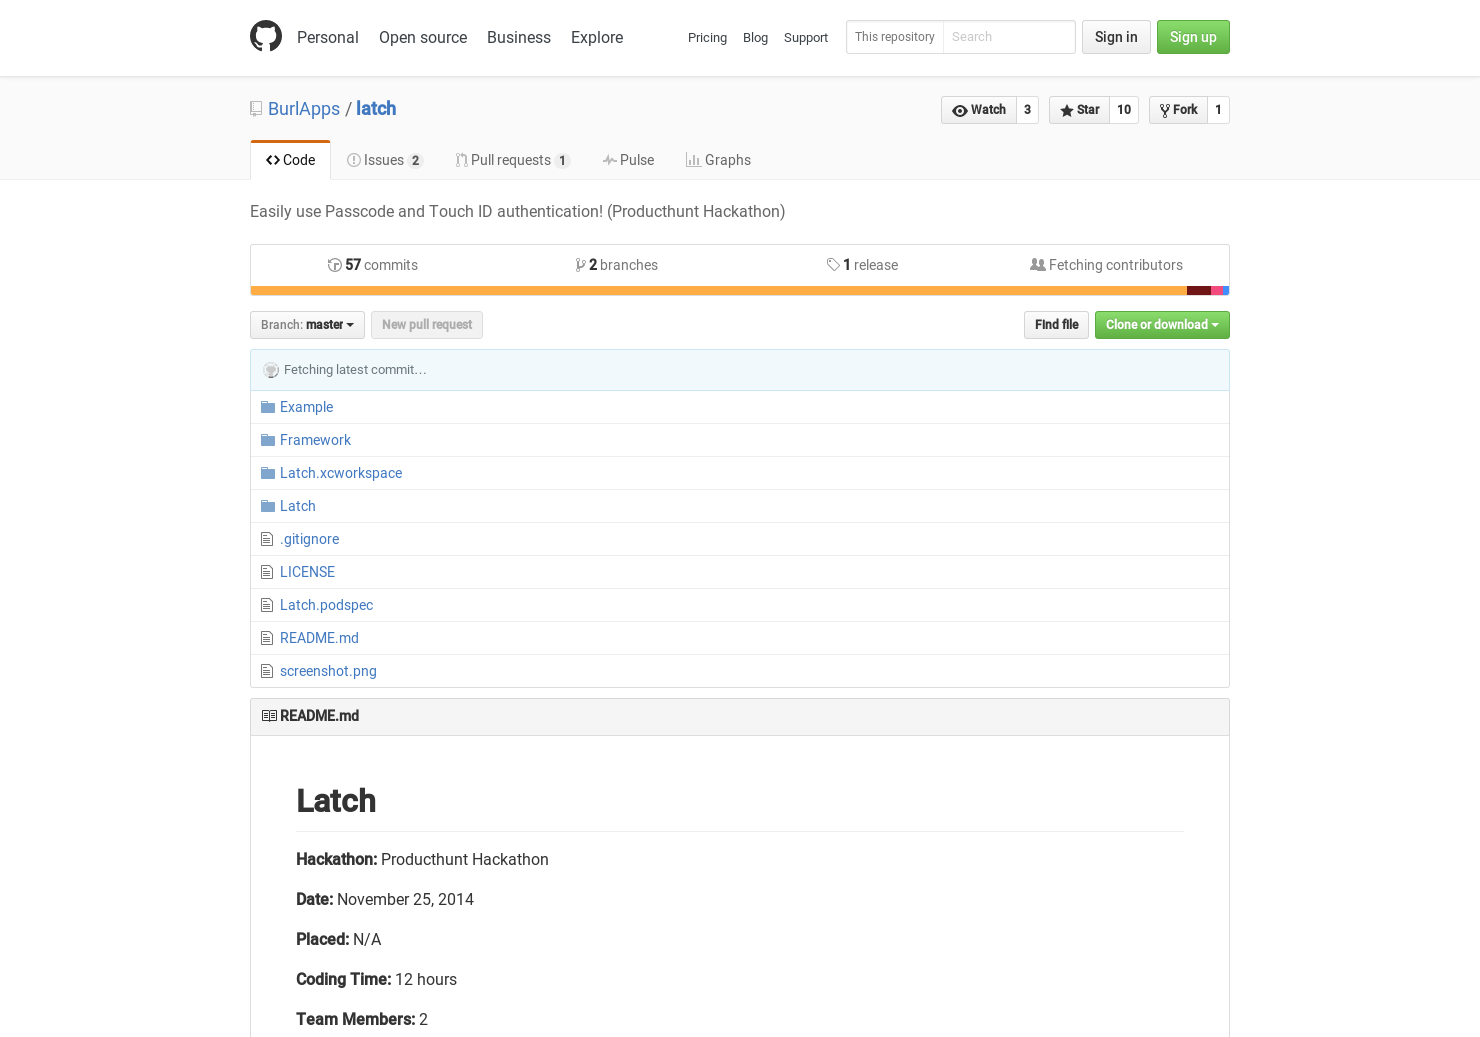Screen dimensions: 1480x1037
Task: Expand the Clone or download dropdown
Action: [1162, 325]
